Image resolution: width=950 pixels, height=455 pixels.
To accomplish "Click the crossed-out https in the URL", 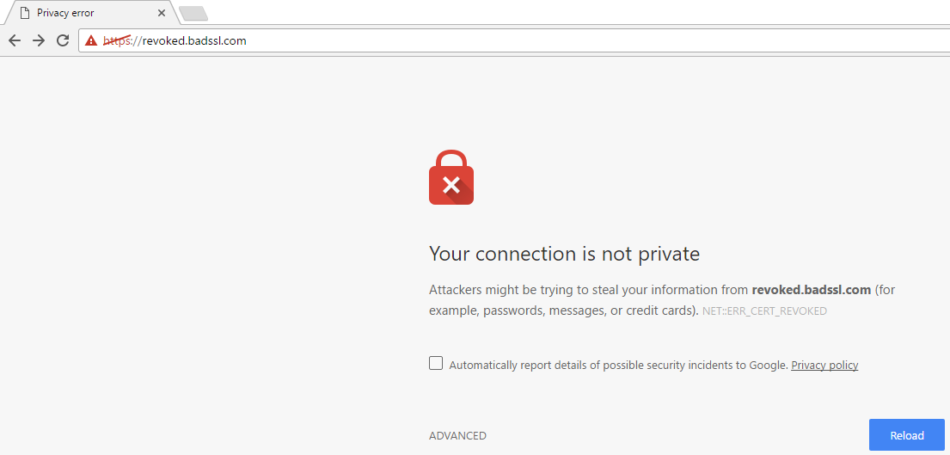I will coord(117,41).
